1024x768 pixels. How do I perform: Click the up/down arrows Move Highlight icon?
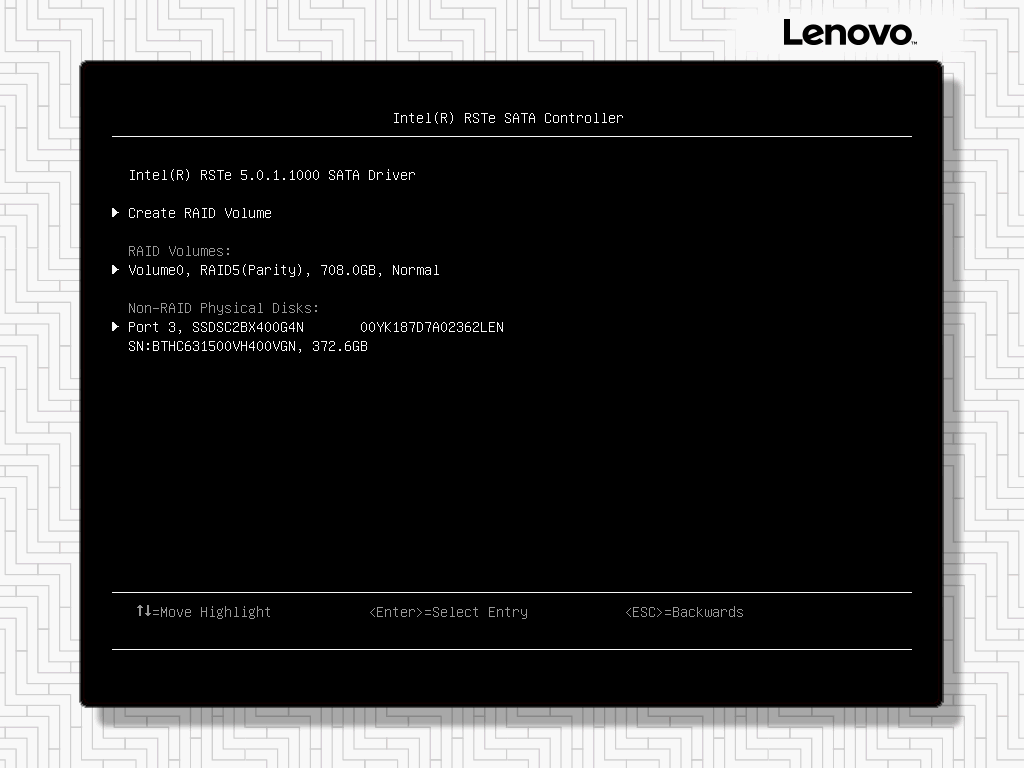143,611
